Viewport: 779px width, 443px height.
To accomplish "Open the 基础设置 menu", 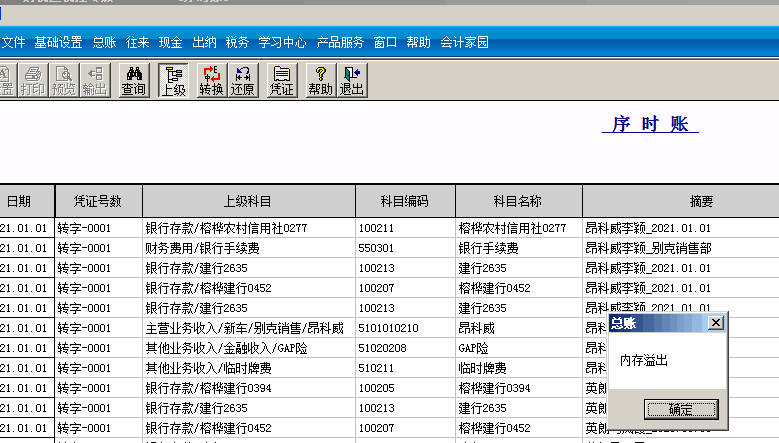I will [x=58, y=42].
